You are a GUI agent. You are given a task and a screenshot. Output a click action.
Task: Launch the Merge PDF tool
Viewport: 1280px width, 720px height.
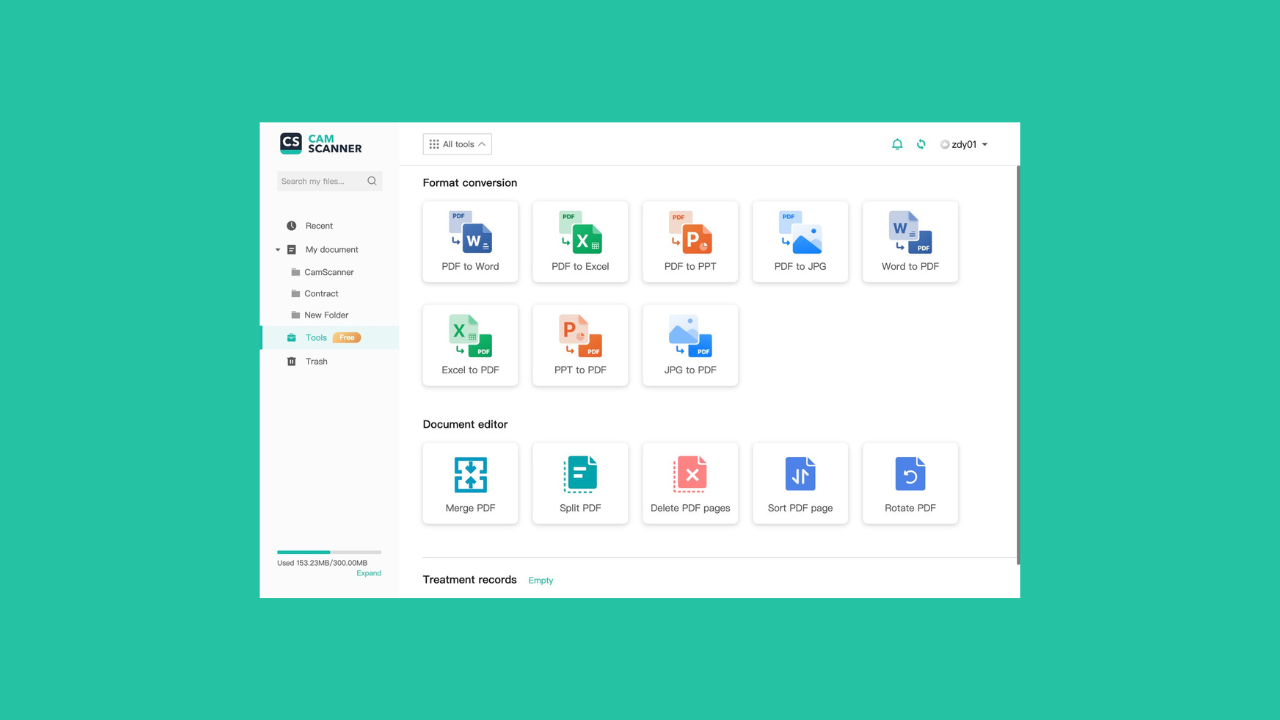click(x=470, y=483)
